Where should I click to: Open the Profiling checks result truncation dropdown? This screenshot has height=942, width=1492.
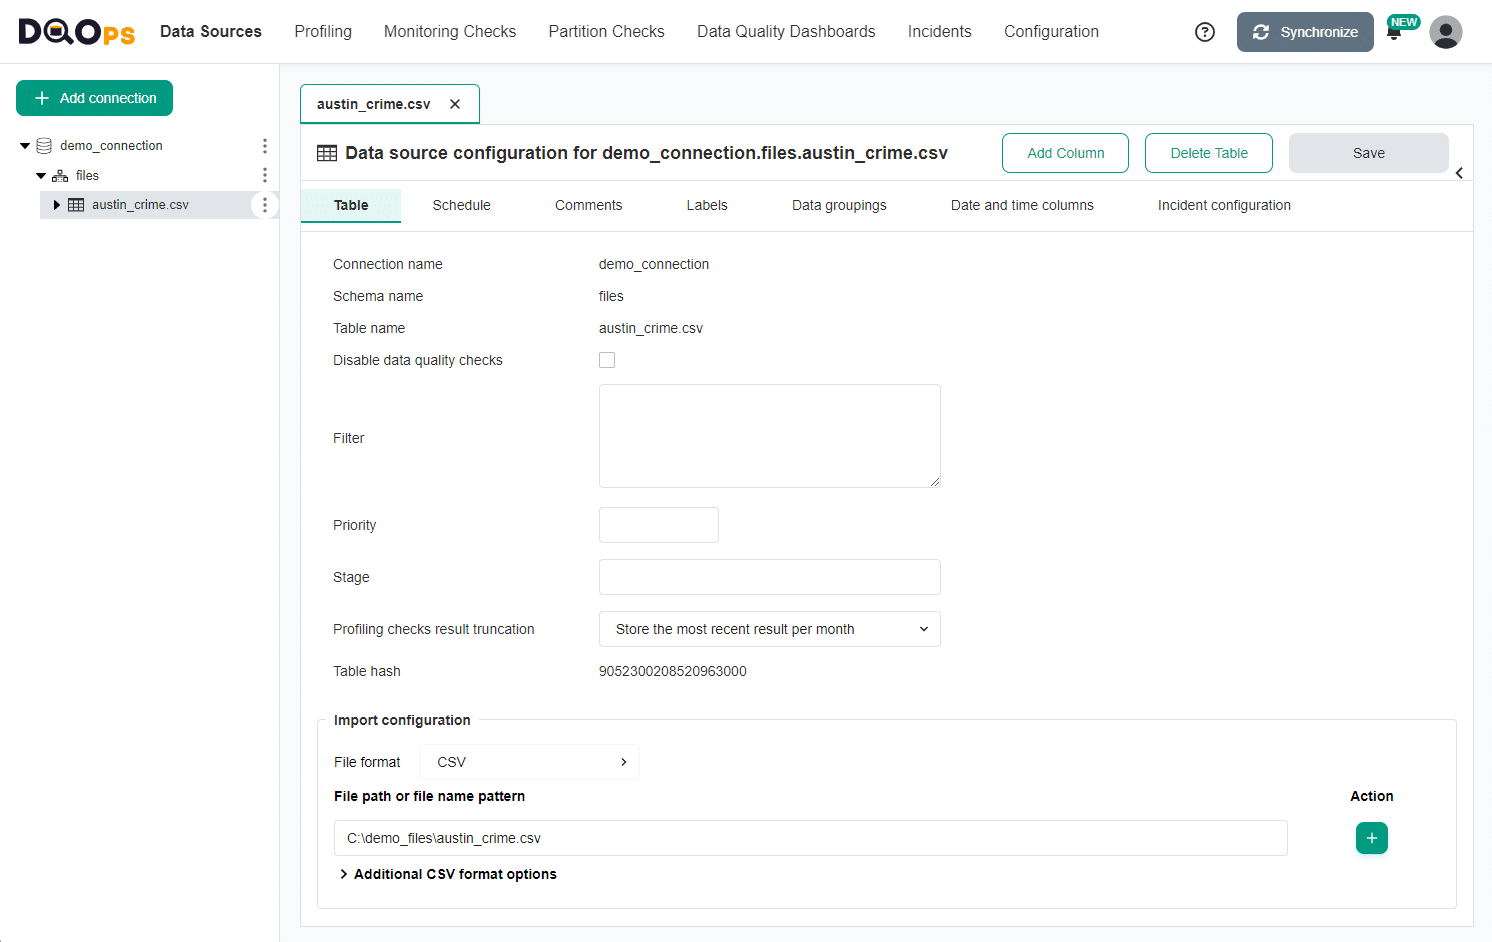pyautogui.click(x=769, y=629)
